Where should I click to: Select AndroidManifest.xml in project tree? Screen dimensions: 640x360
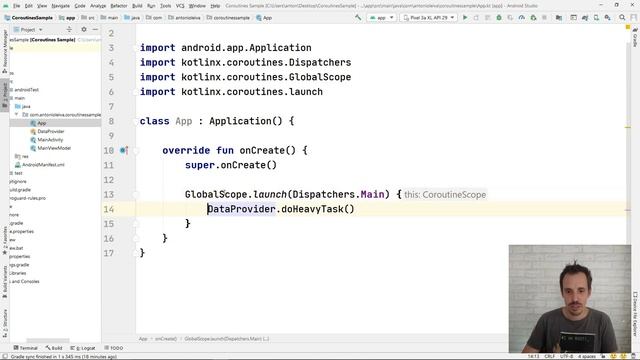pos(43,165)
